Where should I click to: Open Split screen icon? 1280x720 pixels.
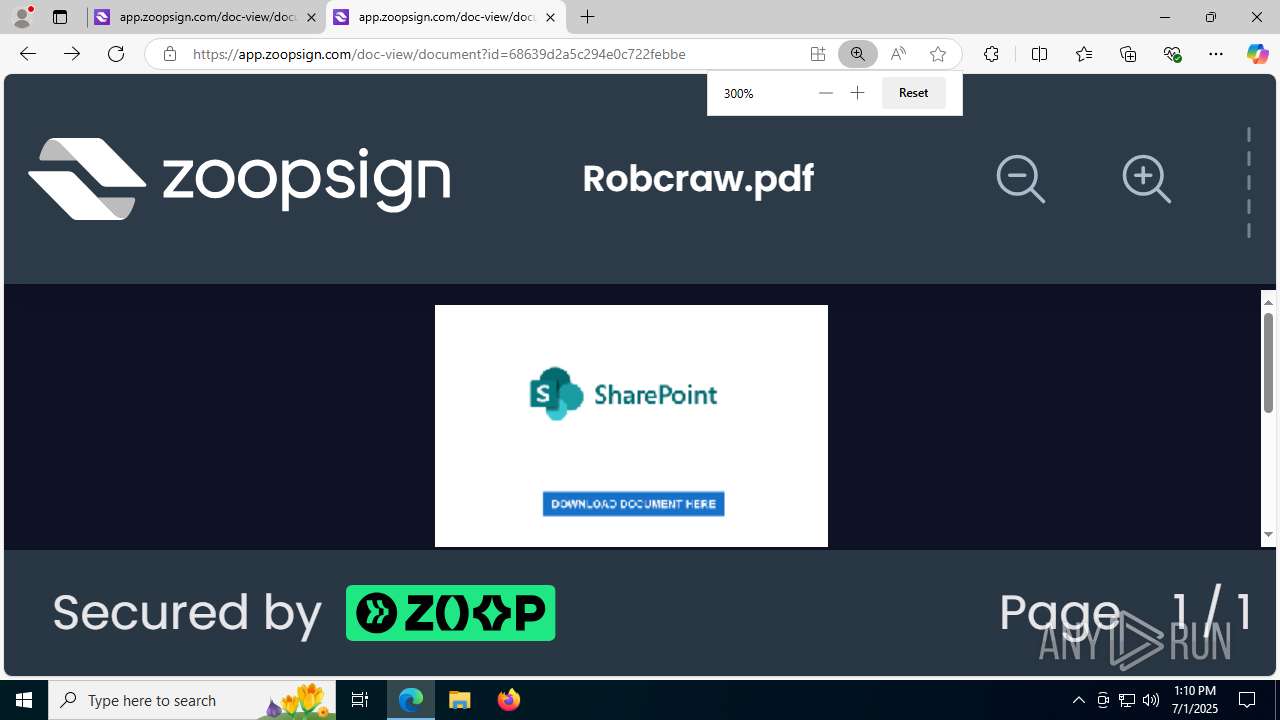(1039, 54)
